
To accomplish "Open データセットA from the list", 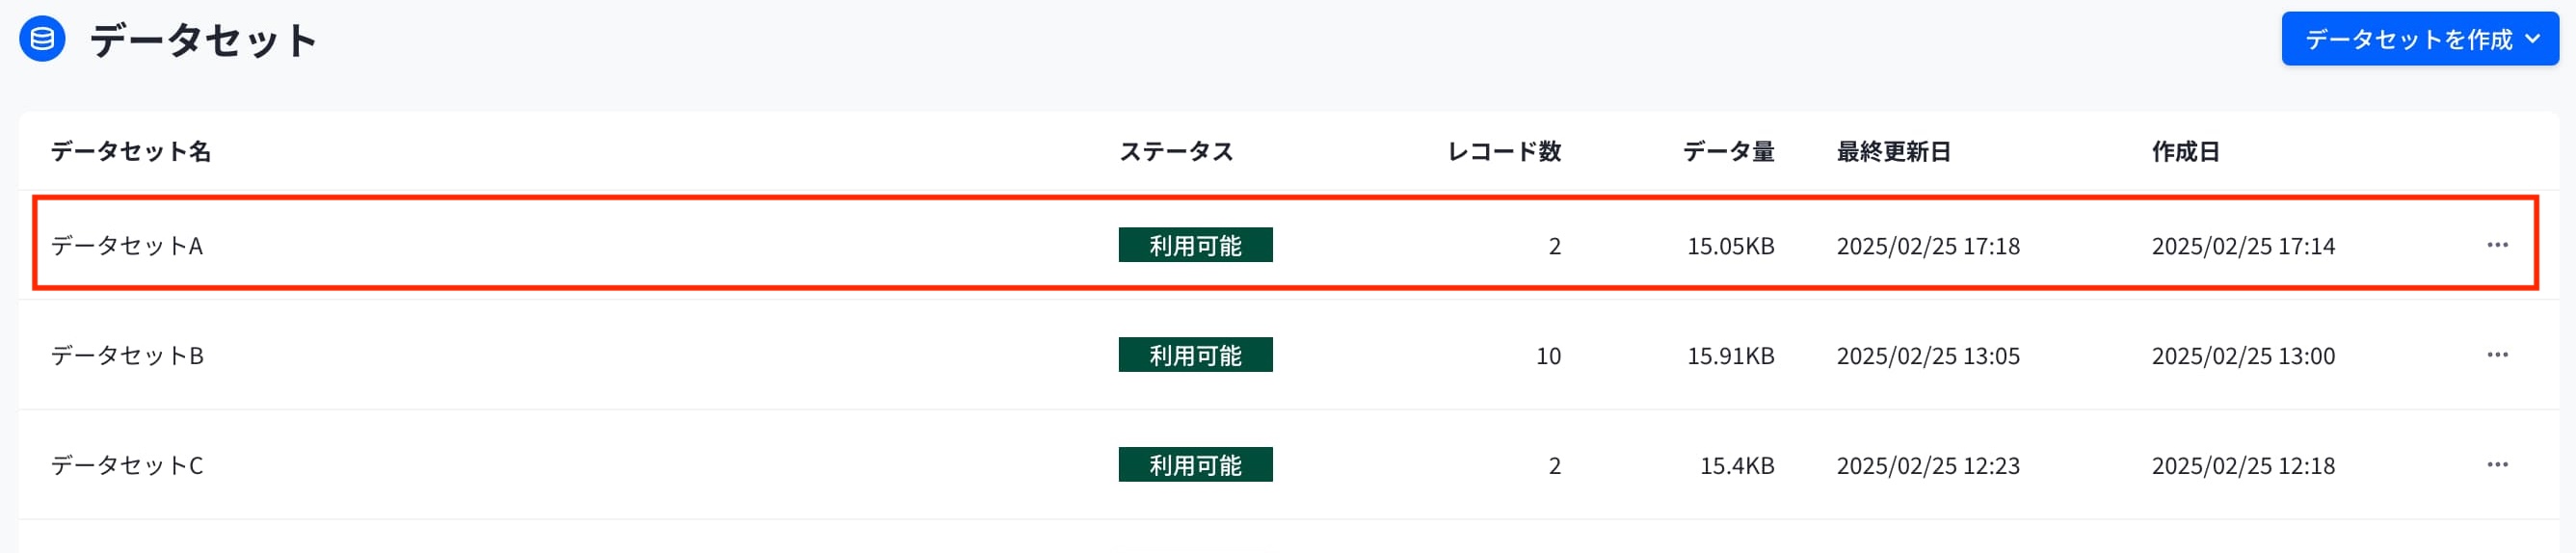I will (127, 246).
